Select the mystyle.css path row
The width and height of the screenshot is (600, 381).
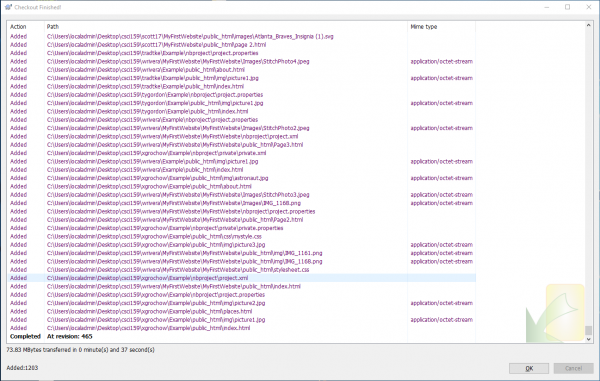(x=242, y=236)
